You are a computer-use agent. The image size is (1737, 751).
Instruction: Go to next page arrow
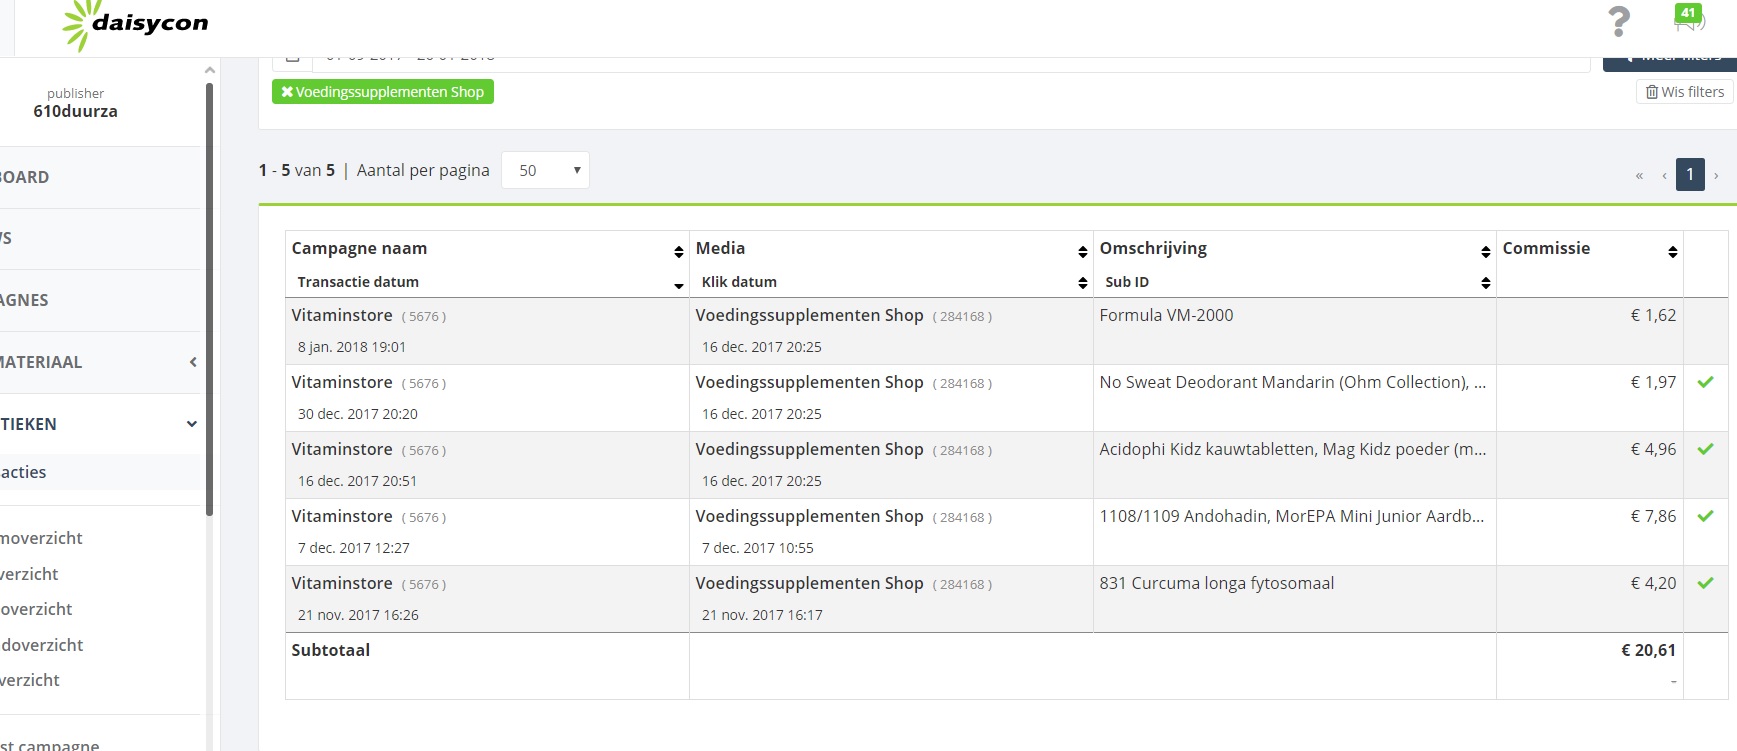tap(1716, 175)
